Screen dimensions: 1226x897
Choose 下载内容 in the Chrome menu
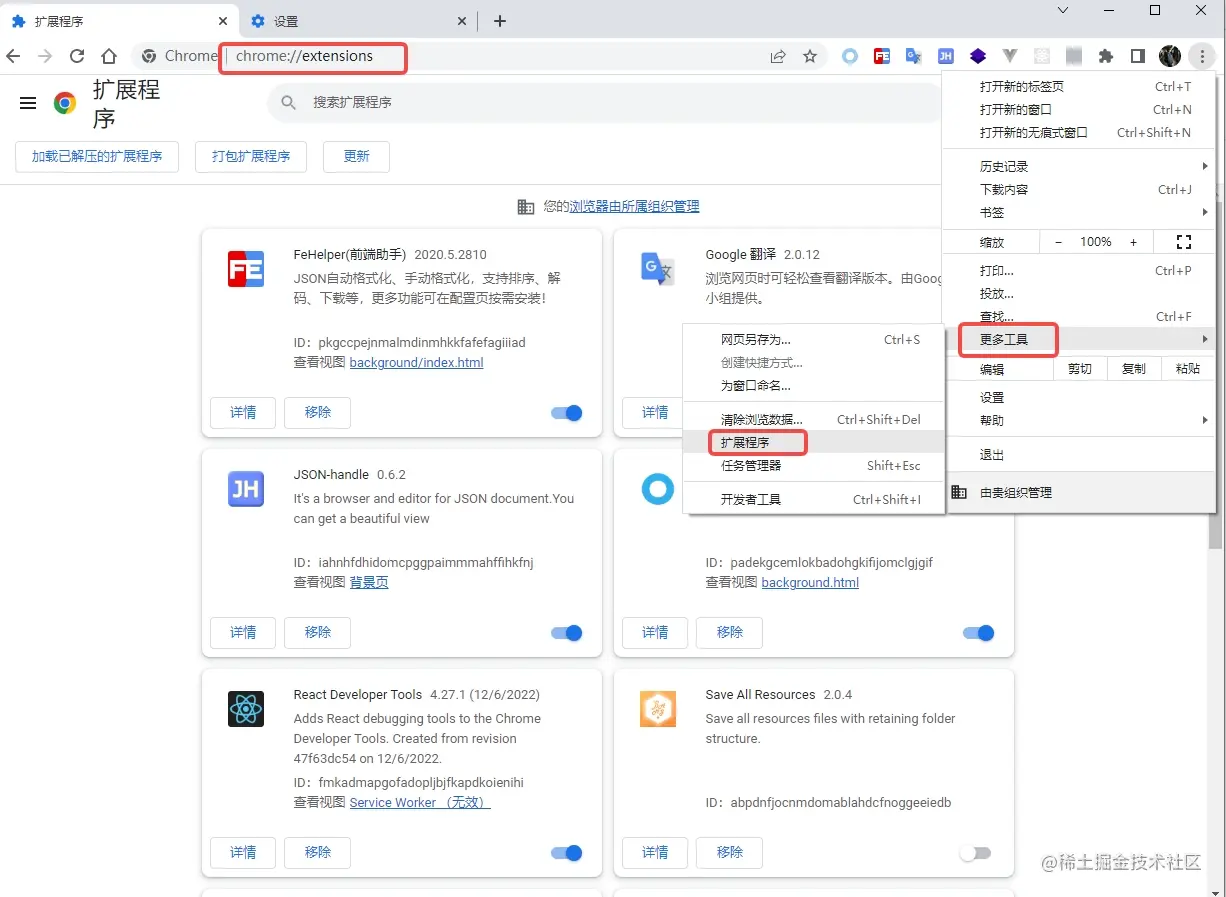(1080, 189)
